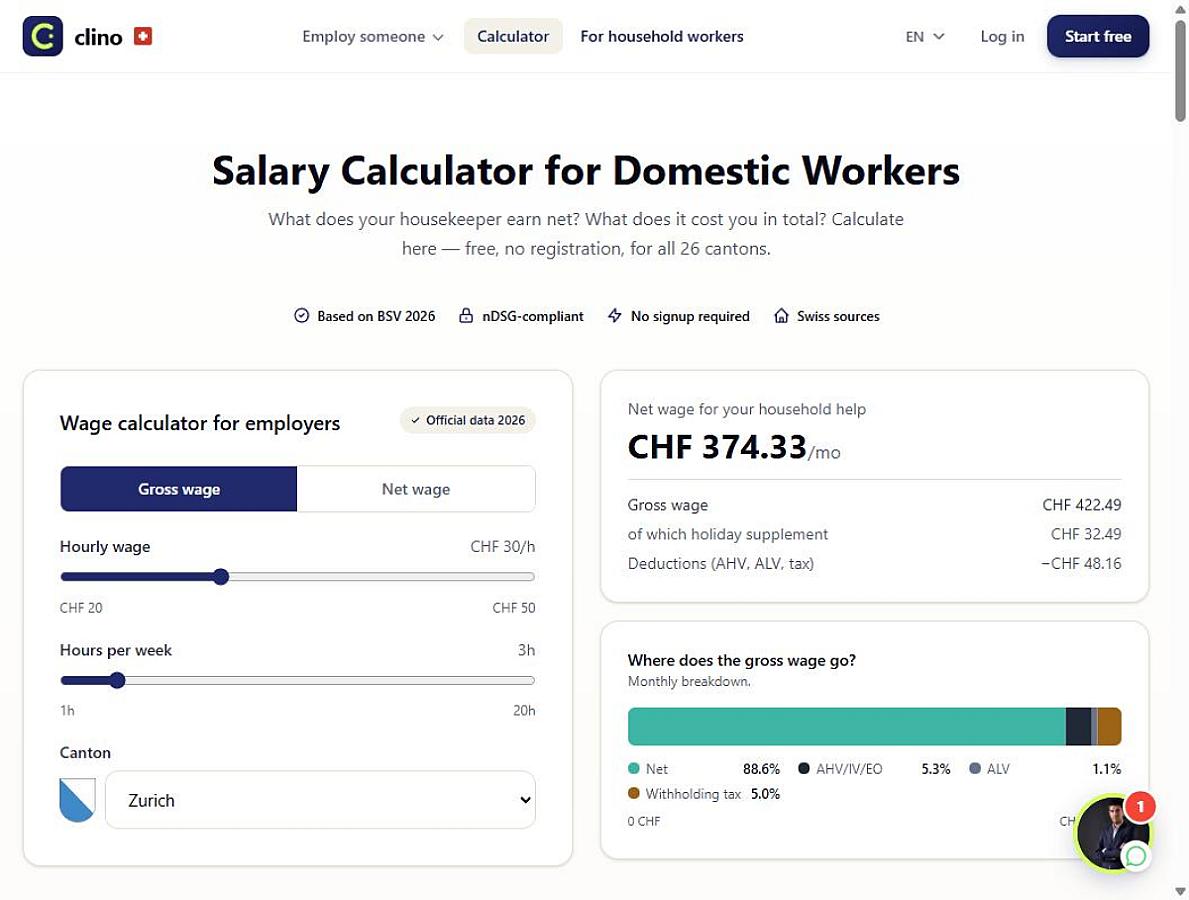Viewport: 1189px width, 900px height.
Task: Click the 88.6% Net percentage
Action: (x=761, y=769)
